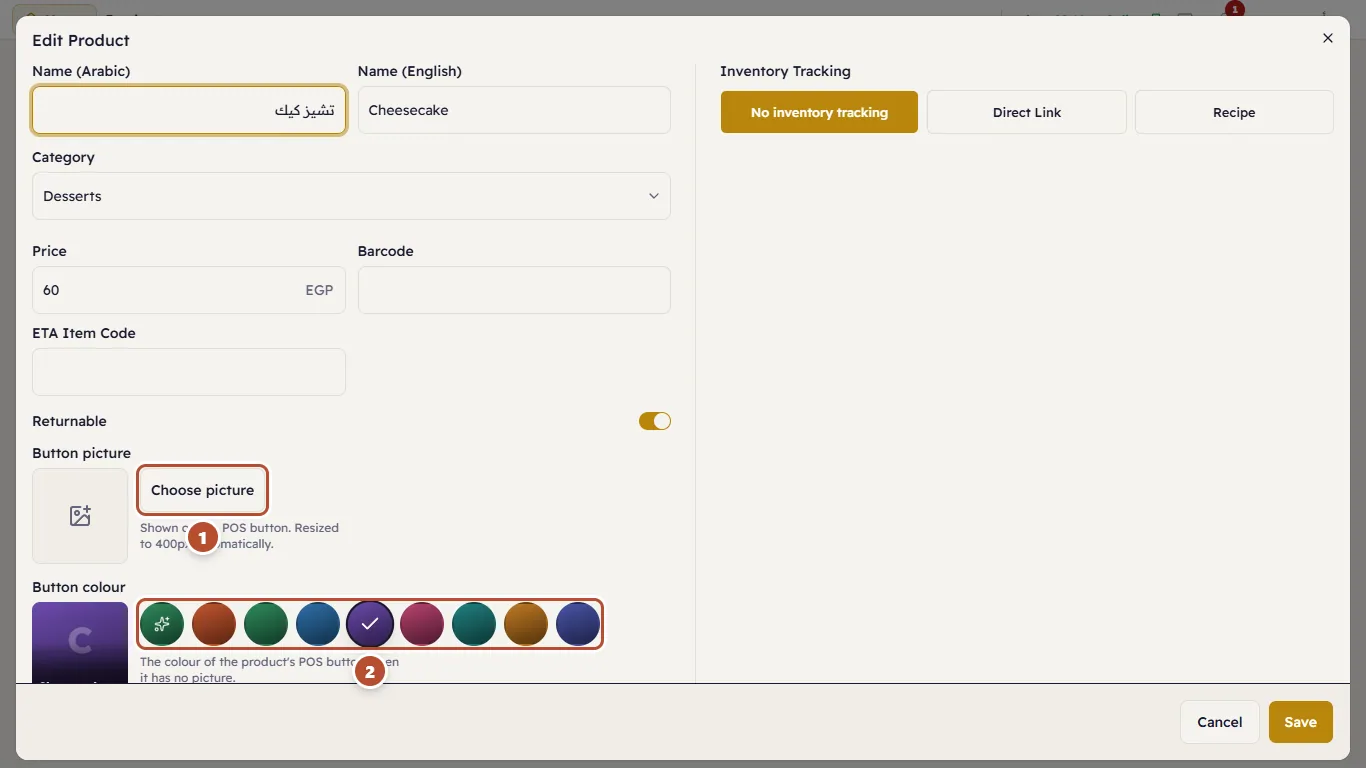Click the Name (English) field containing Cheesecake
Viewport: 1366px width, 768px height.
pyautogui.click(x=514, y=110)
